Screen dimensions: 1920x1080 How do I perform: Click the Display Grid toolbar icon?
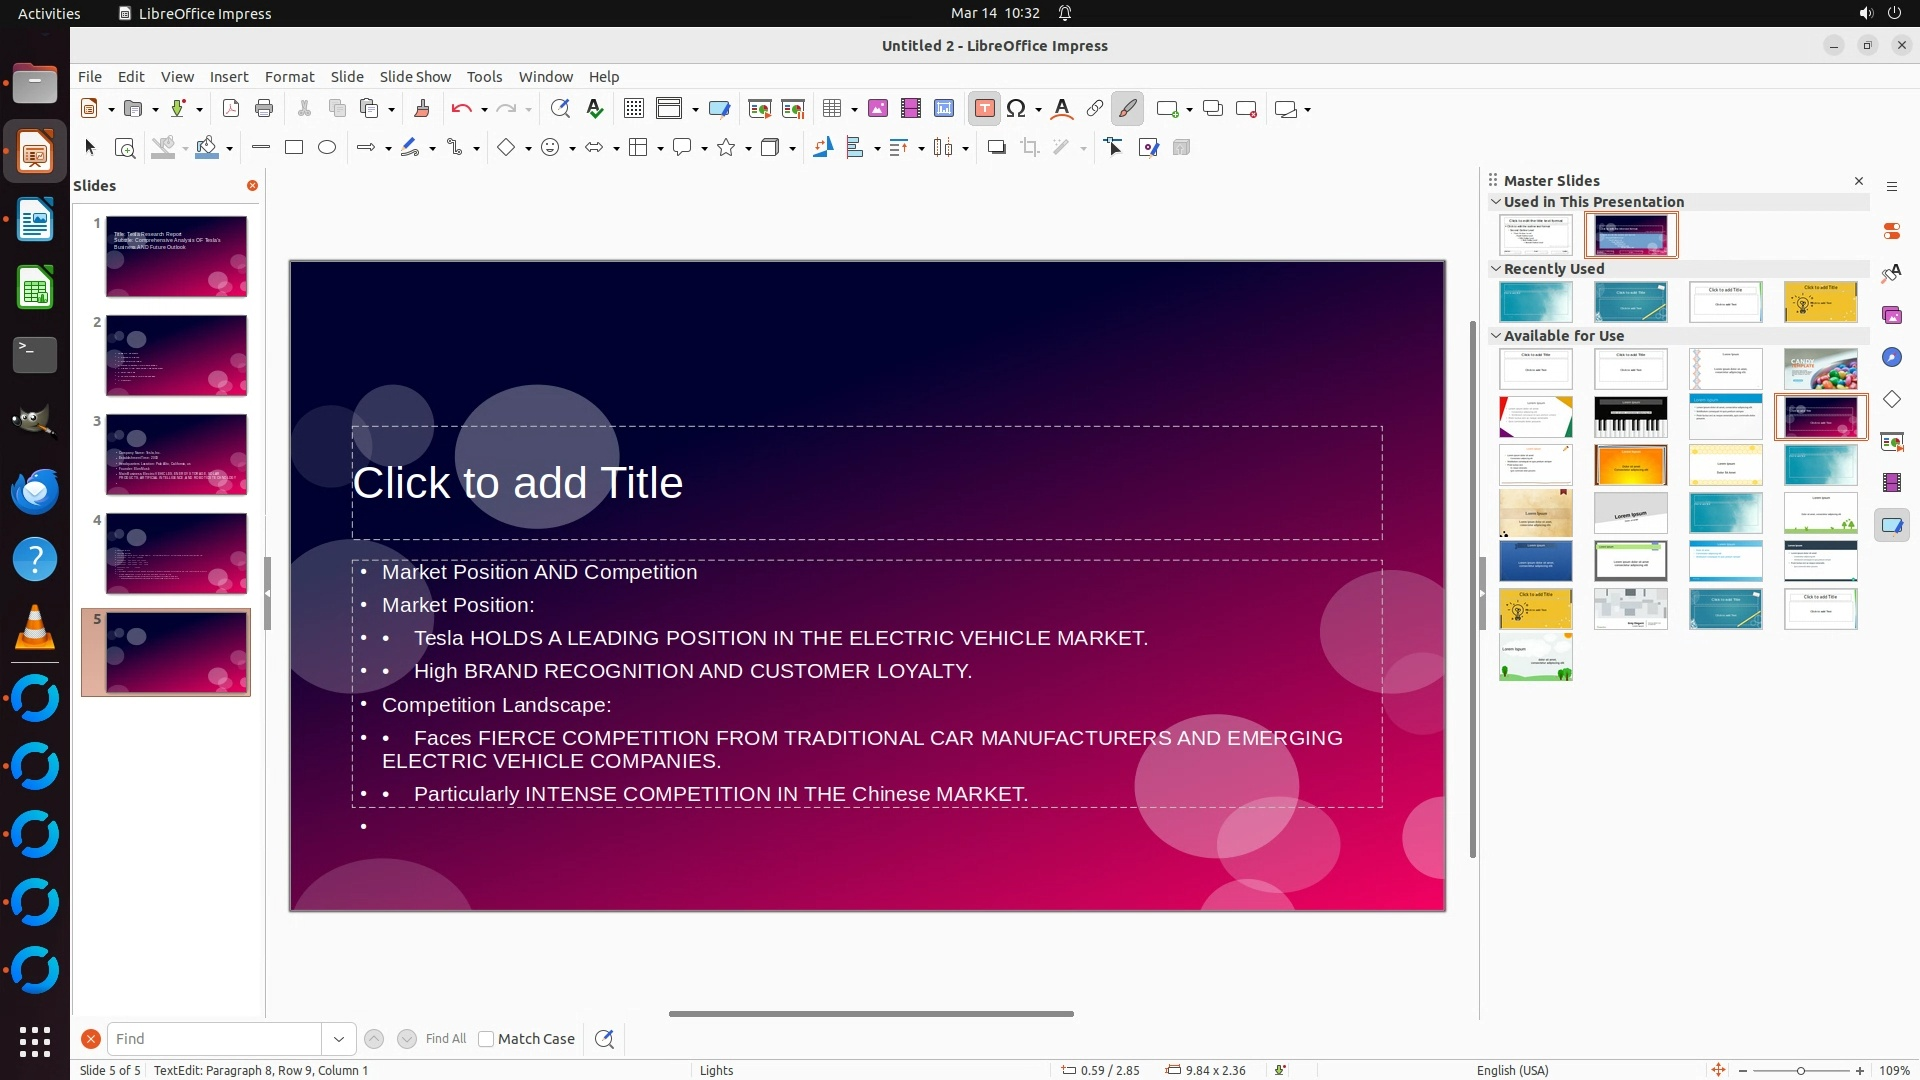[633, 109]
